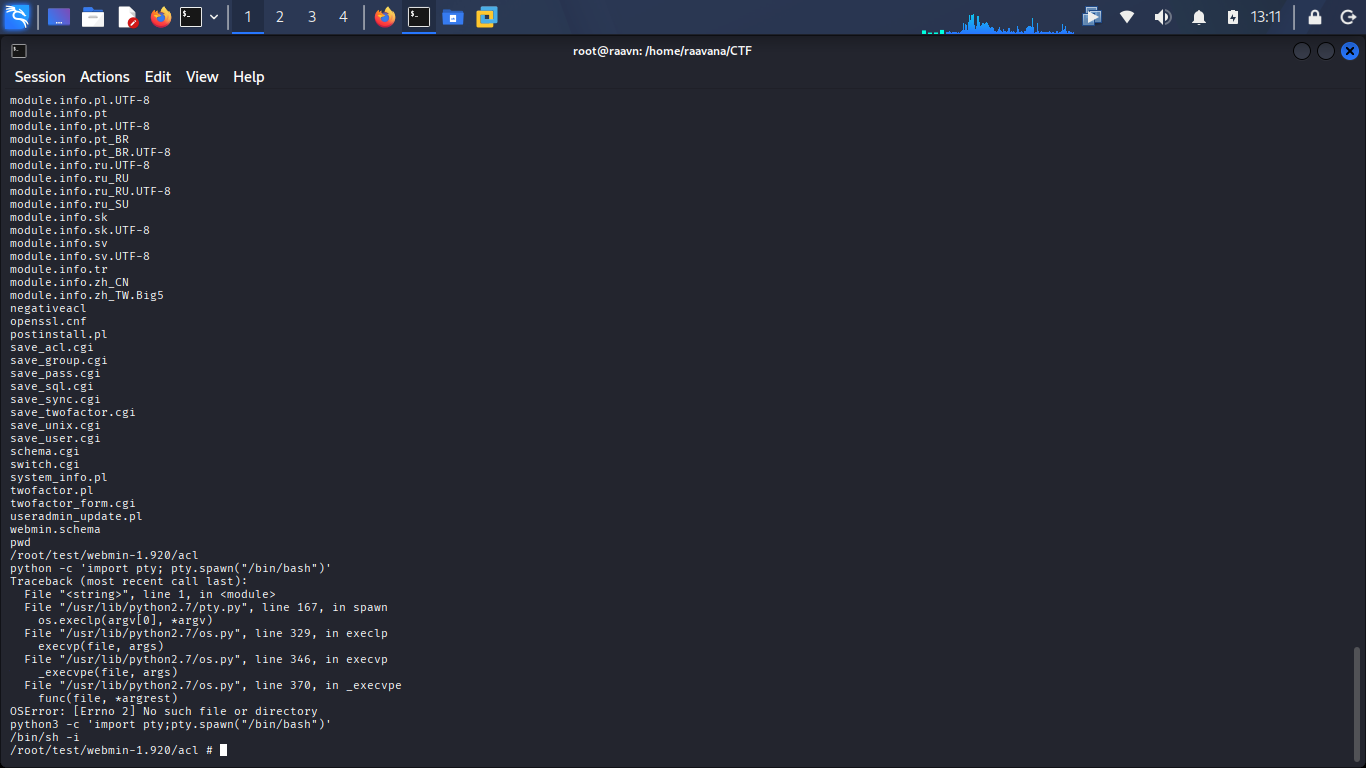Click the CPU graph monitor in the panel
1366x768 pixels.
[x=998, y=20]
